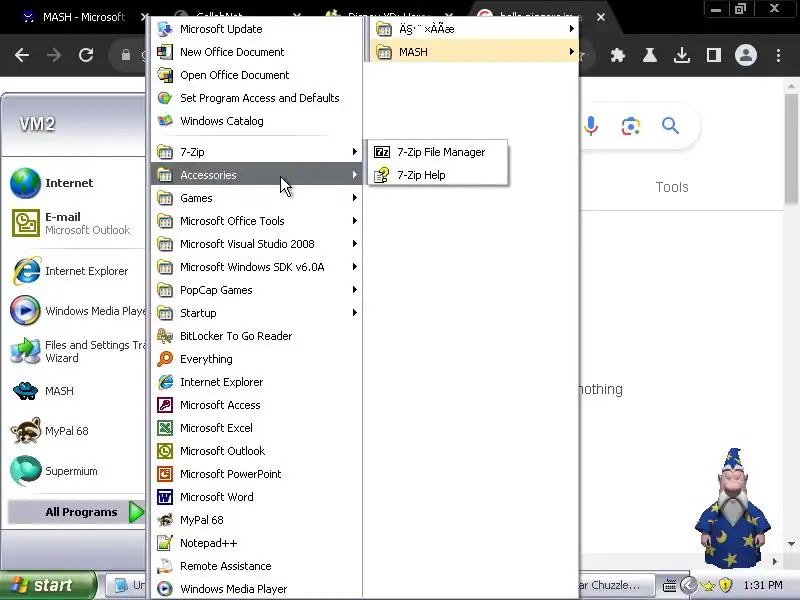The height and width of the screenshot is (600, 800).
Task: Expand the Accessories submenu
Action: 256,174
